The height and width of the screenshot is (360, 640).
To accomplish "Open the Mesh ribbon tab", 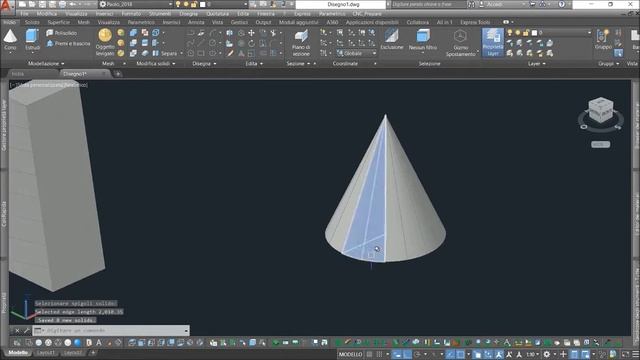I will [x=83, y=22].
